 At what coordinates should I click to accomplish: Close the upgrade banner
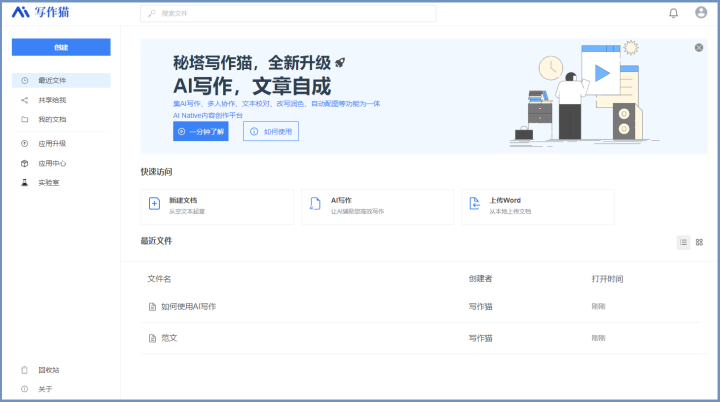(x=699, y=48)
